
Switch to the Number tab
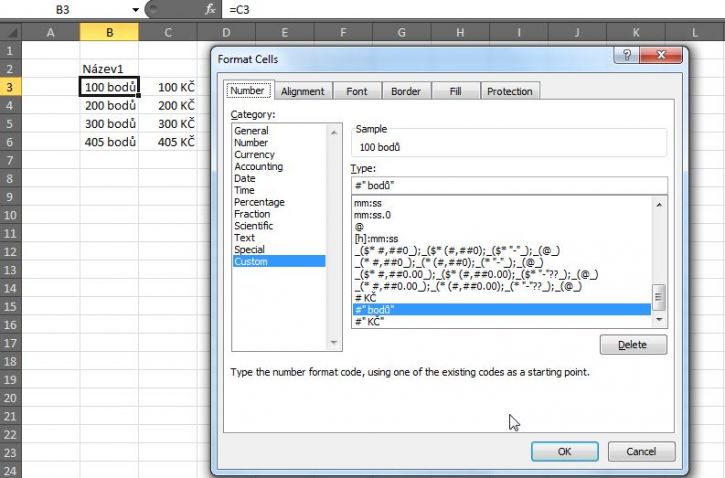pyautogui.click(x=247, y=91)
